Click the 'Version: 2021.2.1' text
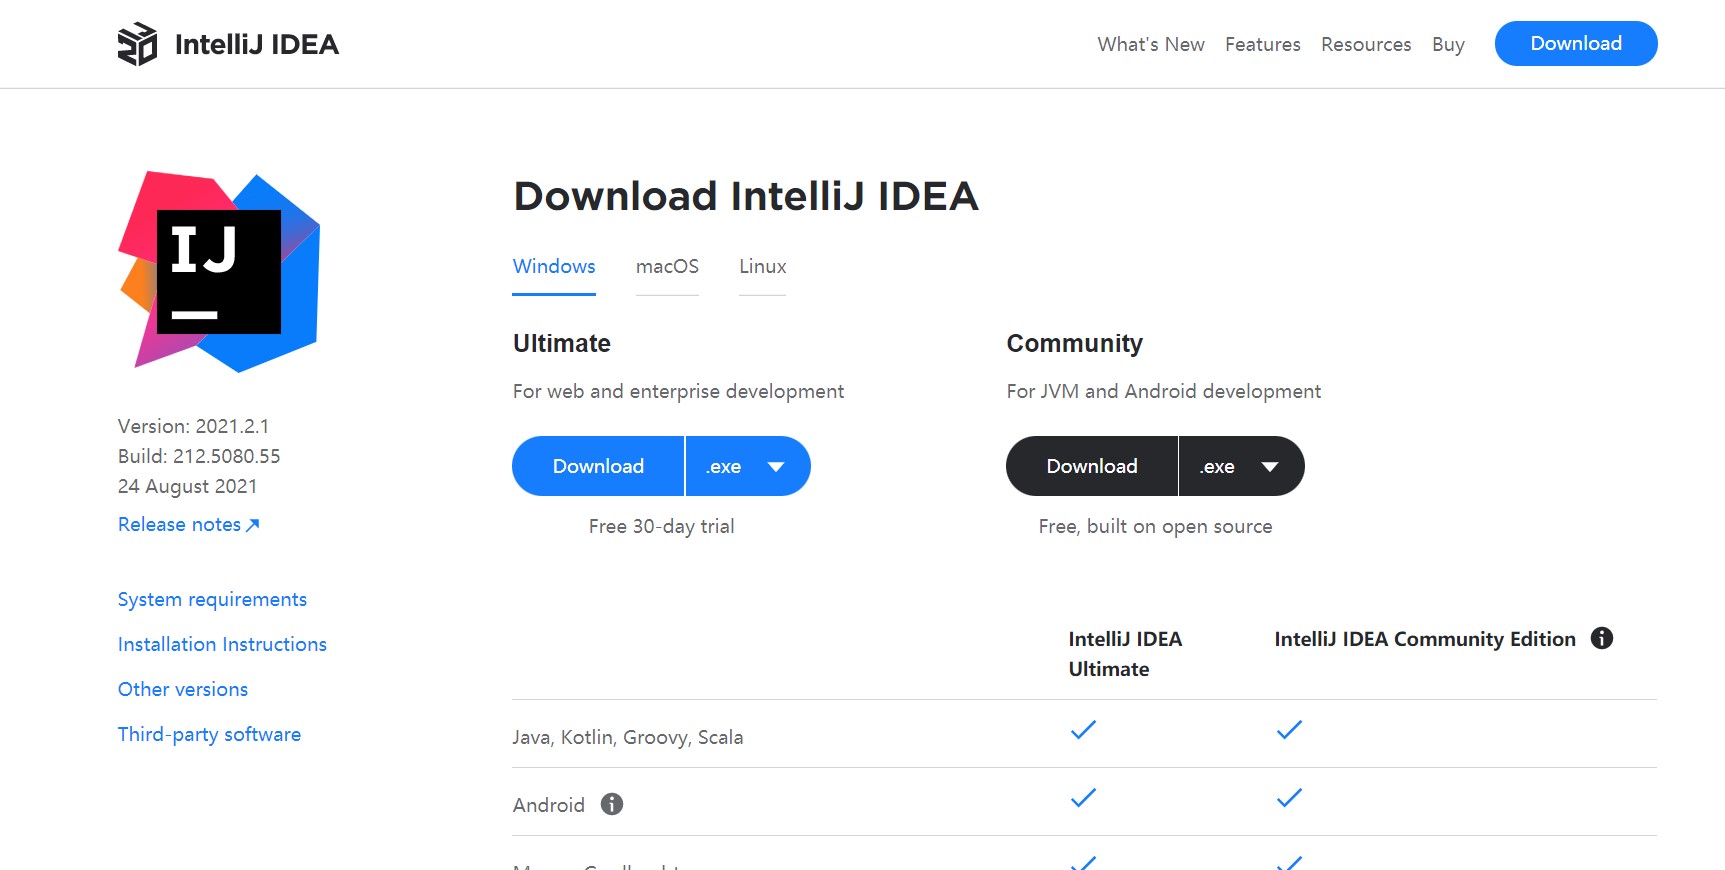Viewport: 1725px width, 870px height. click(x=193, y=426)
